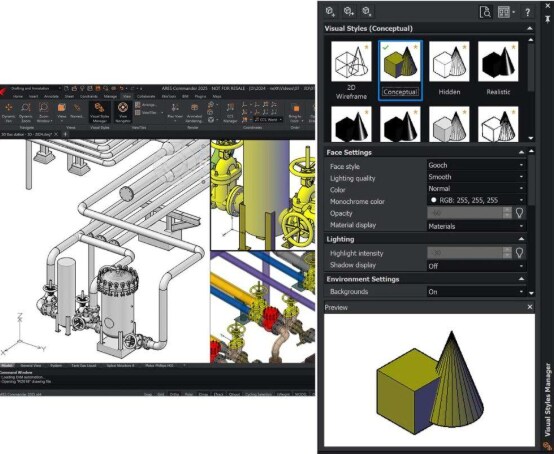Toggle the Opacity lightbulb button

coord(519,213)
